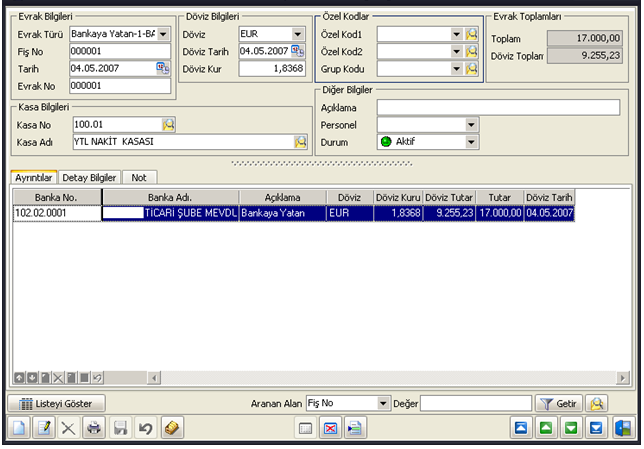Click the document list export icon

[355, 428]
